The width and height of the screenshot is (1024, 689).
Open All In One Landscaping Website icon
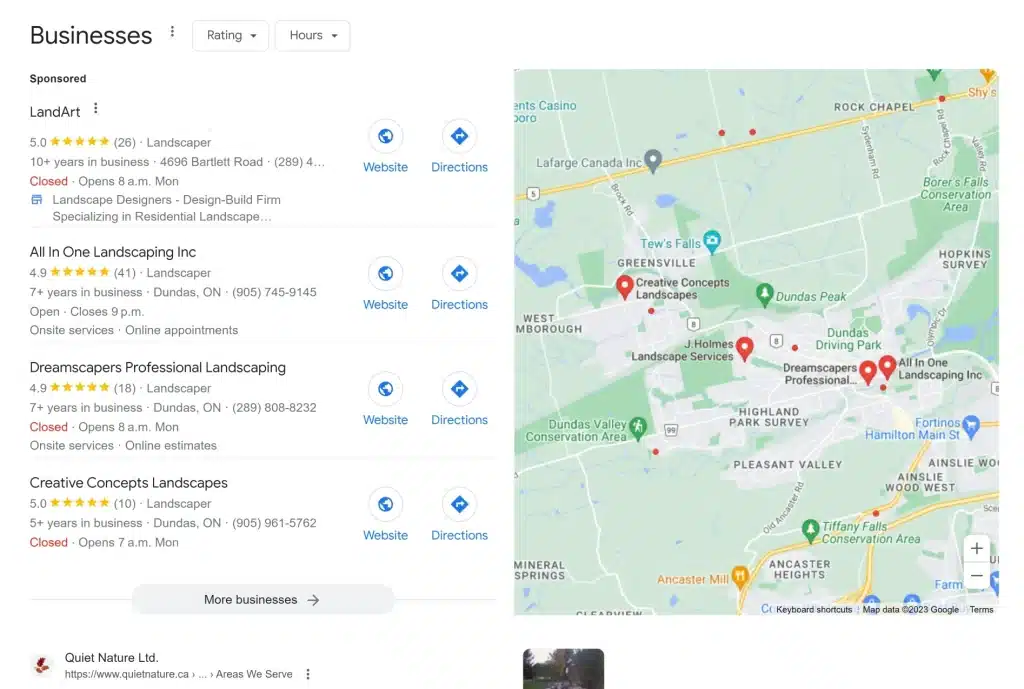[x=385, y=273]
